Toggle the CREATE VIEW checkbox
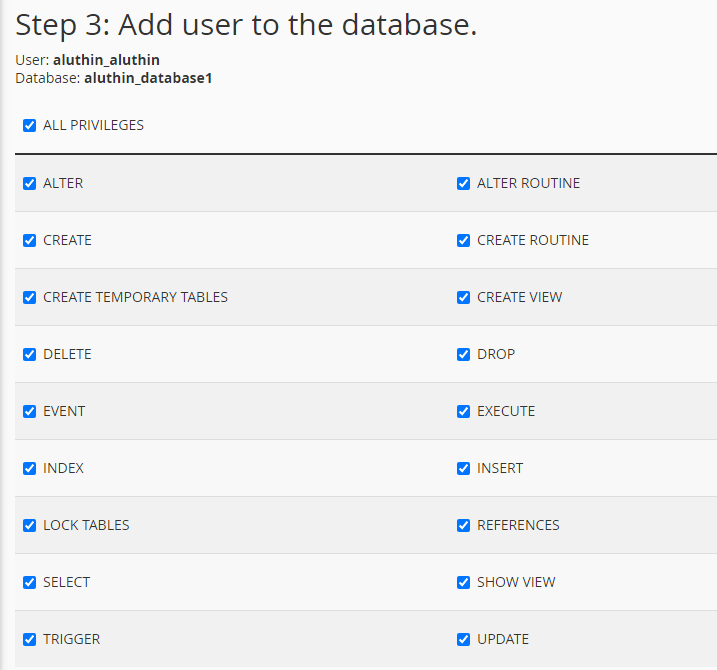The image size is (717, 670). [x=464, y=298]
